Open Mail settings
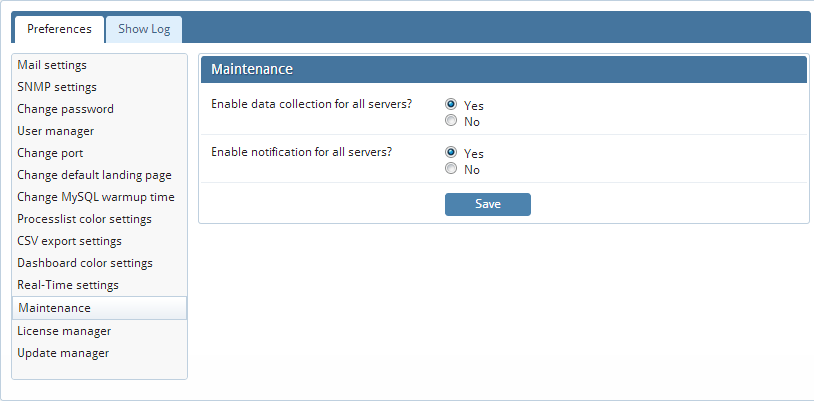Screen dimensions: 814x401 click(52, 65)
